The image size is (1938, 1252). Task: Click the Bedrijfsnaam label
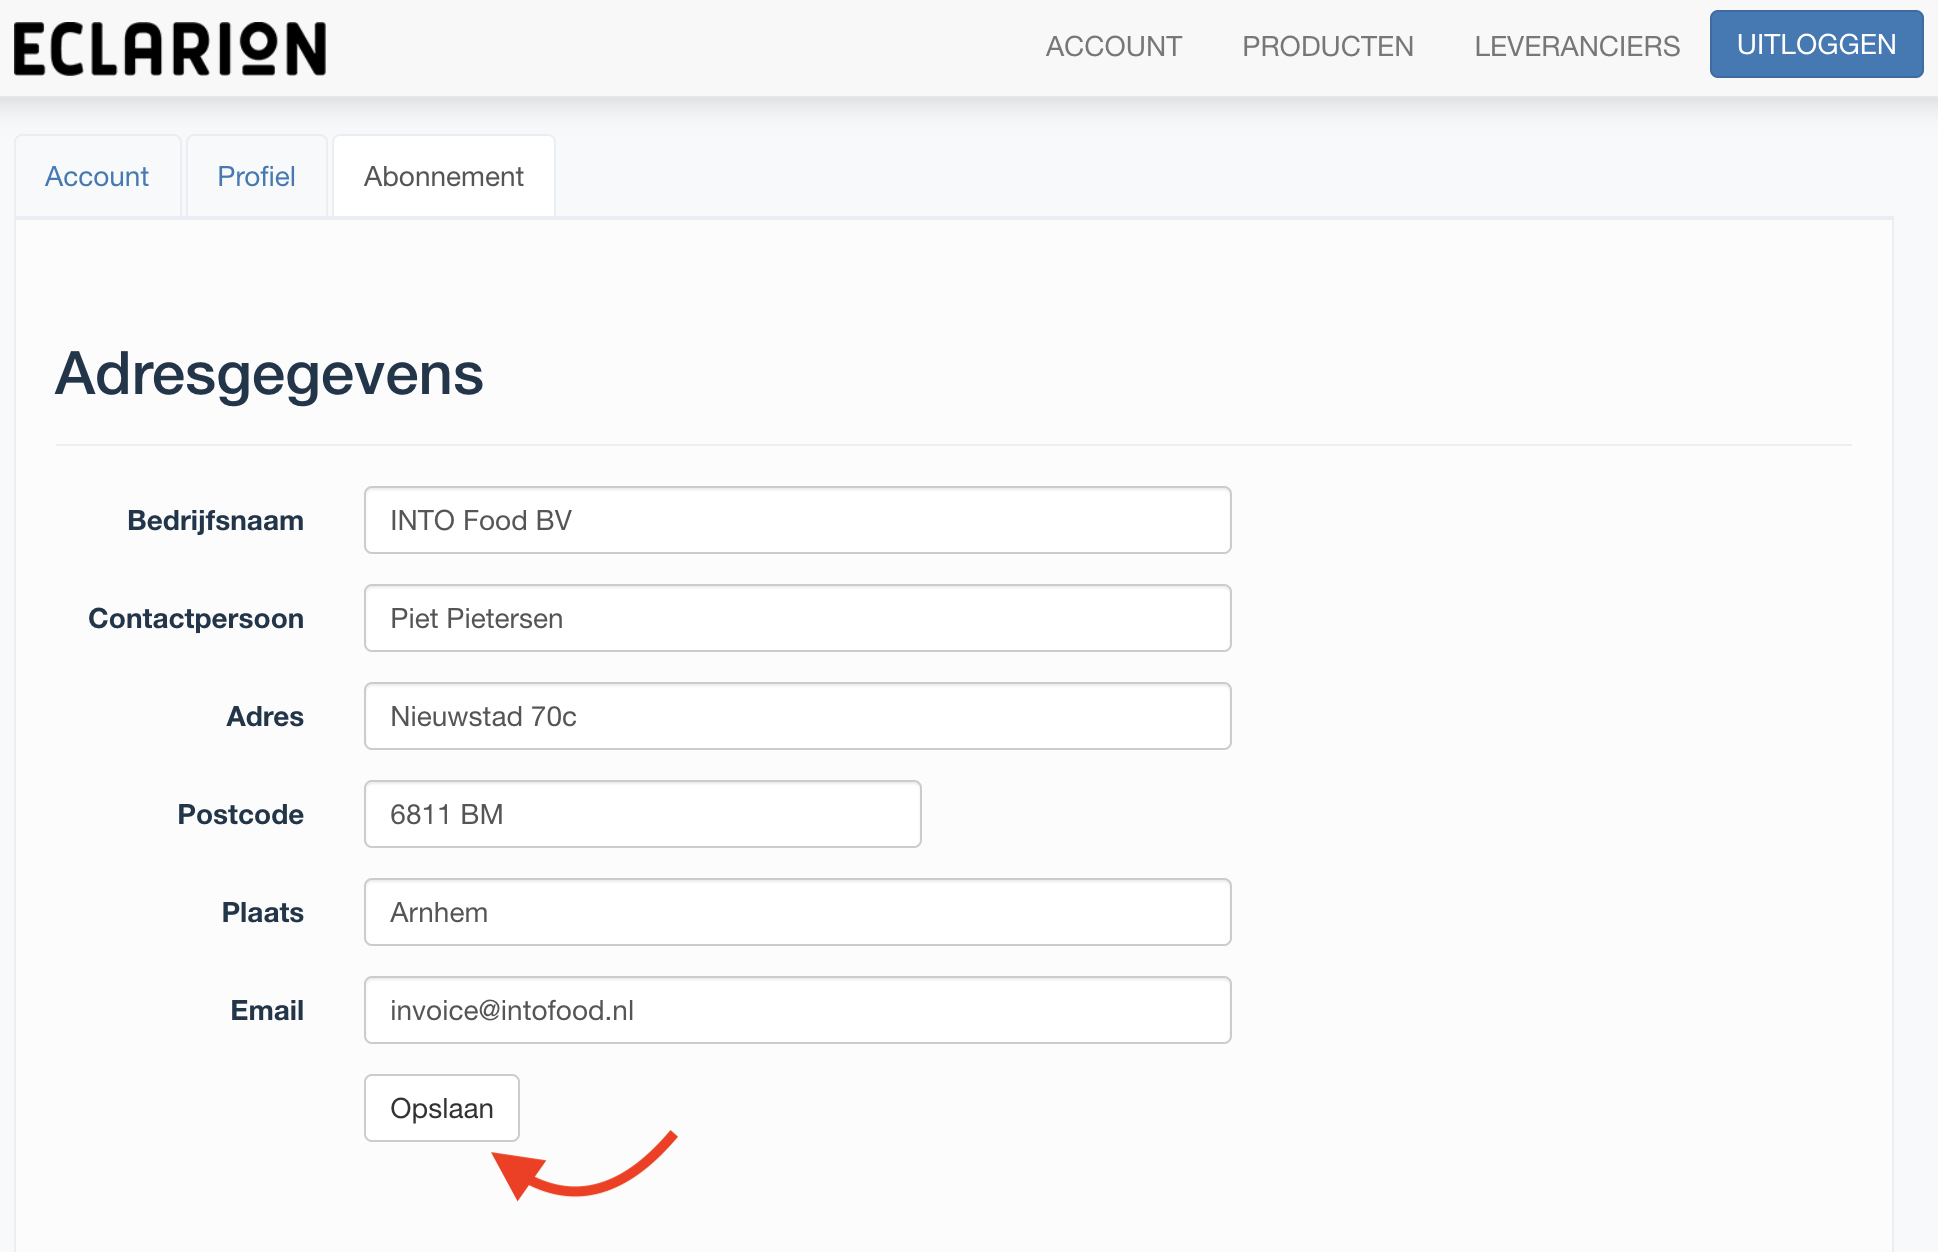click(x=215, y=520)
